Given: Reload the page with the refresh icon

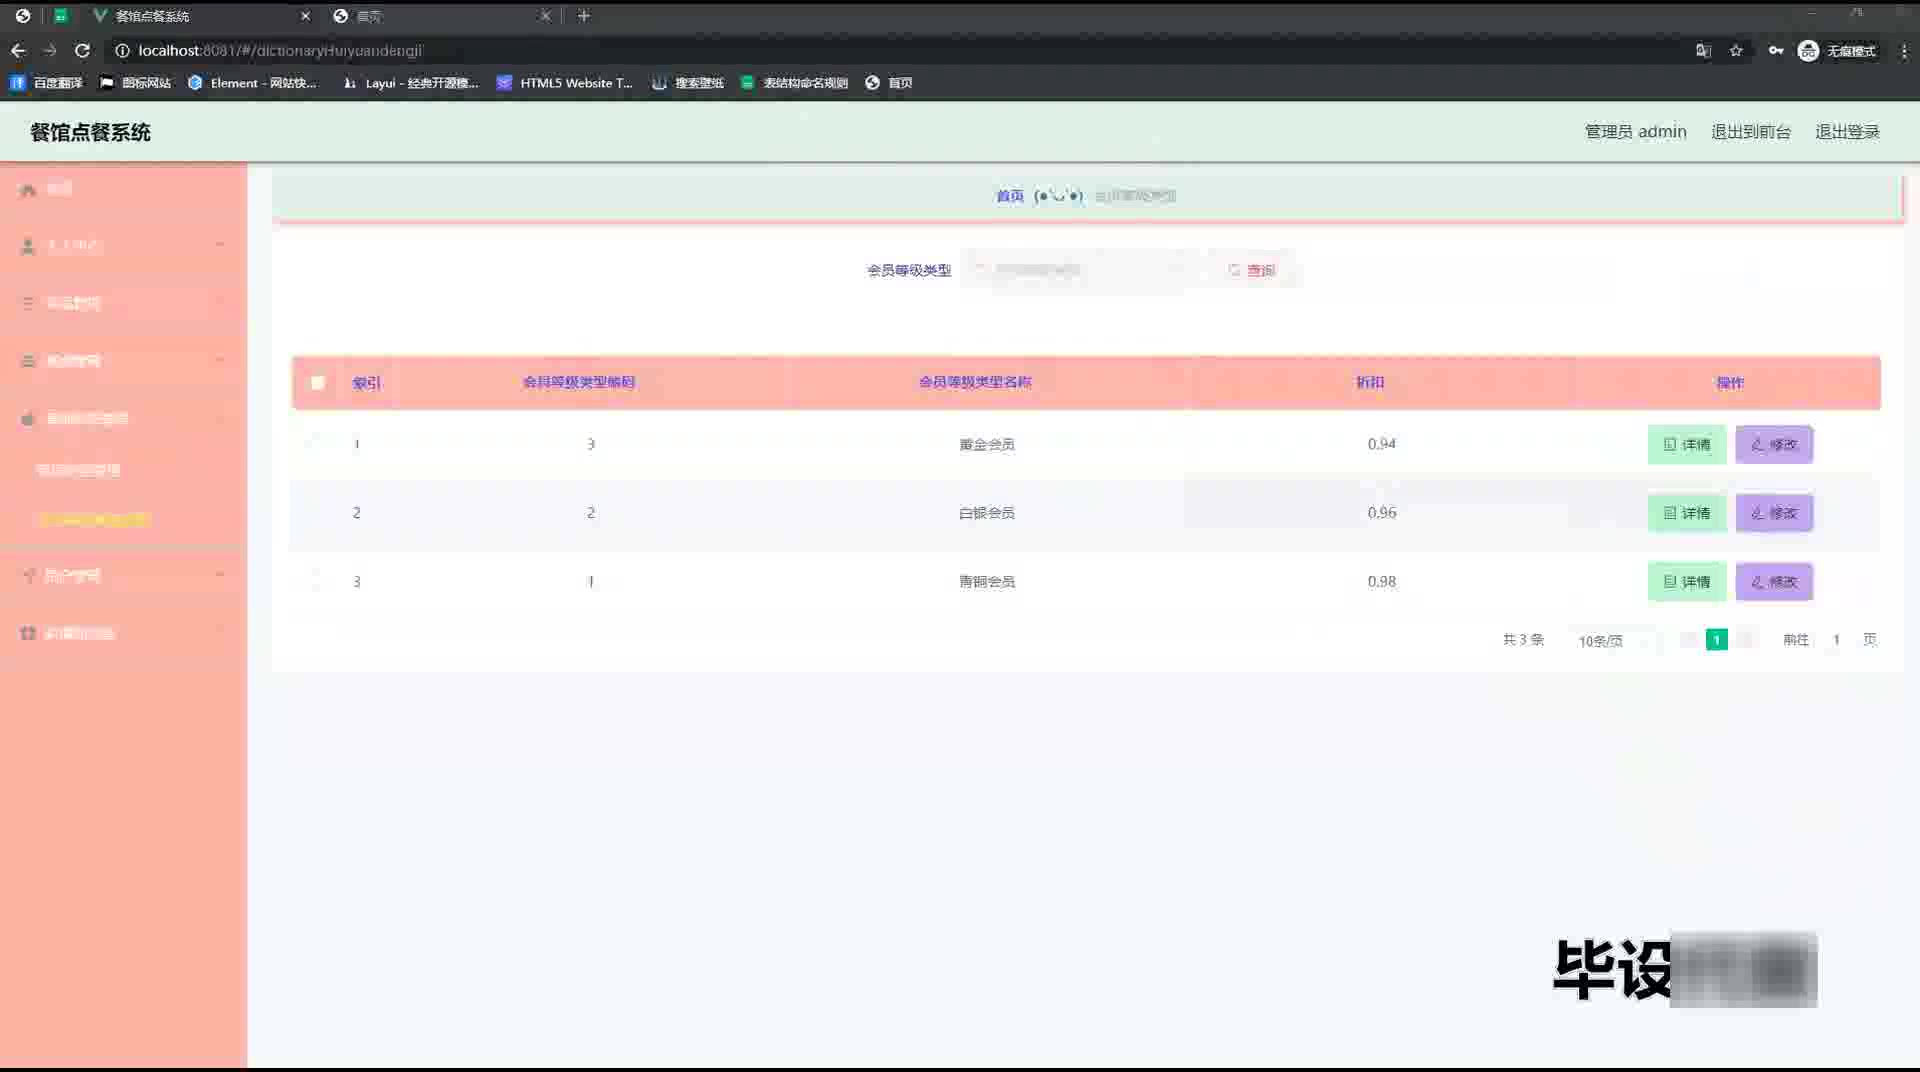Looking at the screenshot, I should tap(83, 50).
